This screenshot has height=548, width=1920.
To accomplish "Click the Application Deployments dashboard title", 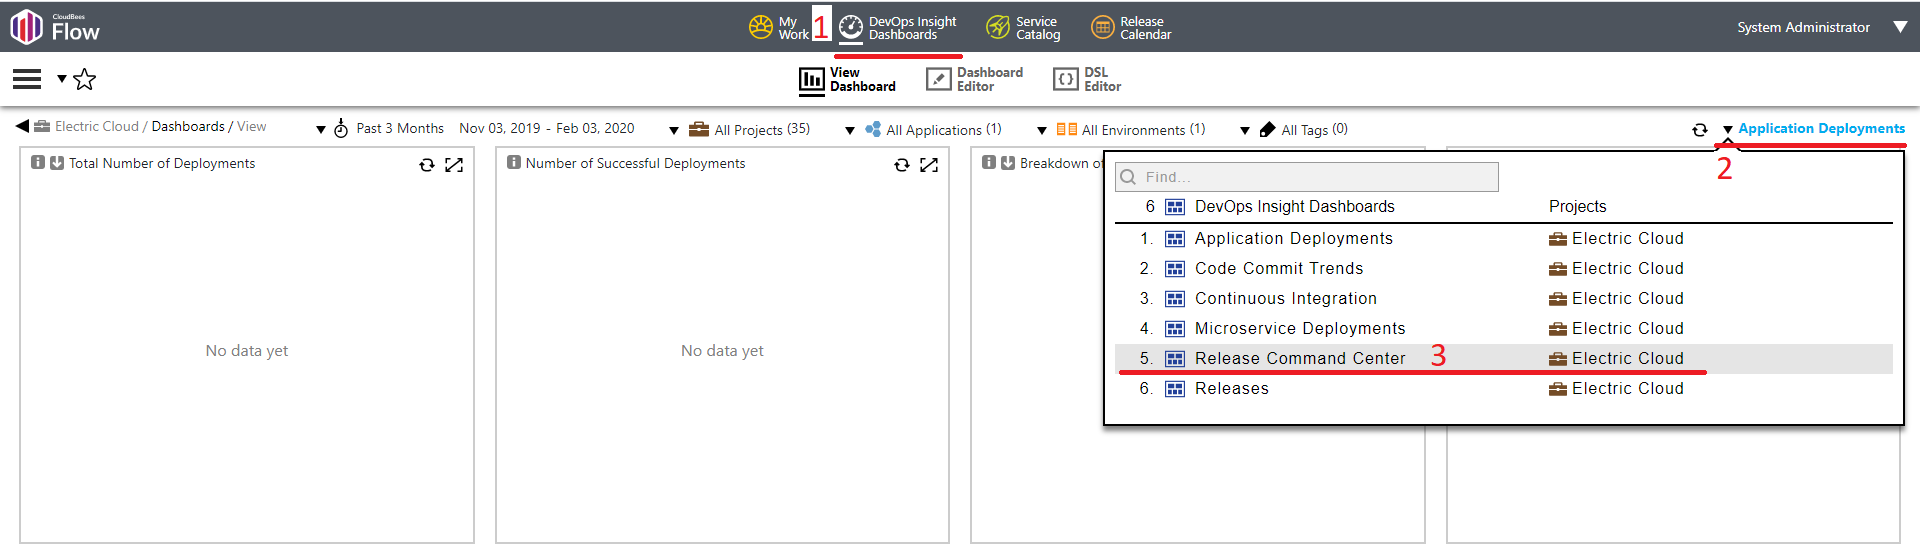I will (x=1821, y=128).
